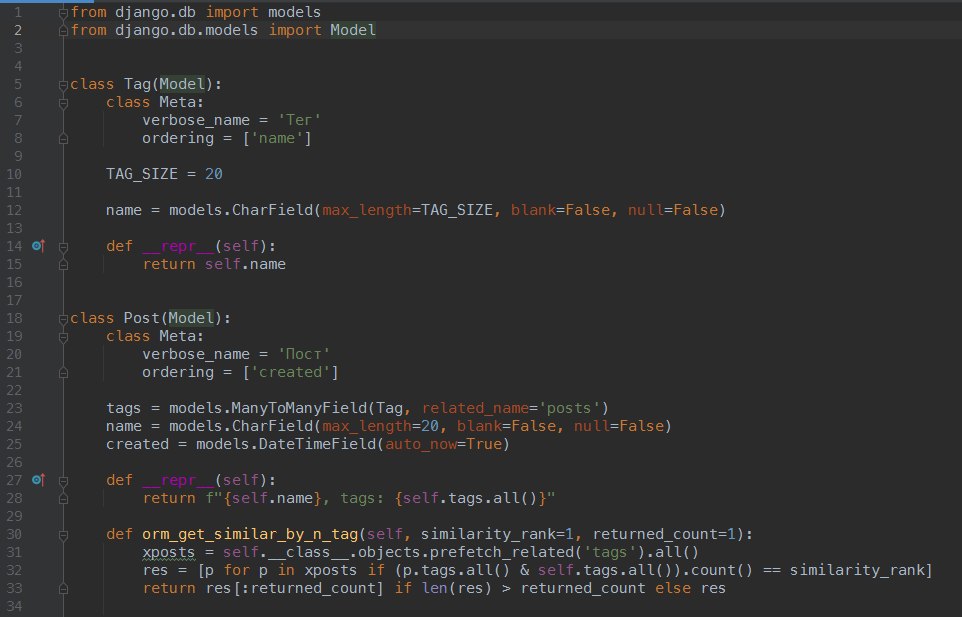962x617 pixels.
Task: Click the 'Пост' verbose_name string
Action: click(x=304, y=354)
